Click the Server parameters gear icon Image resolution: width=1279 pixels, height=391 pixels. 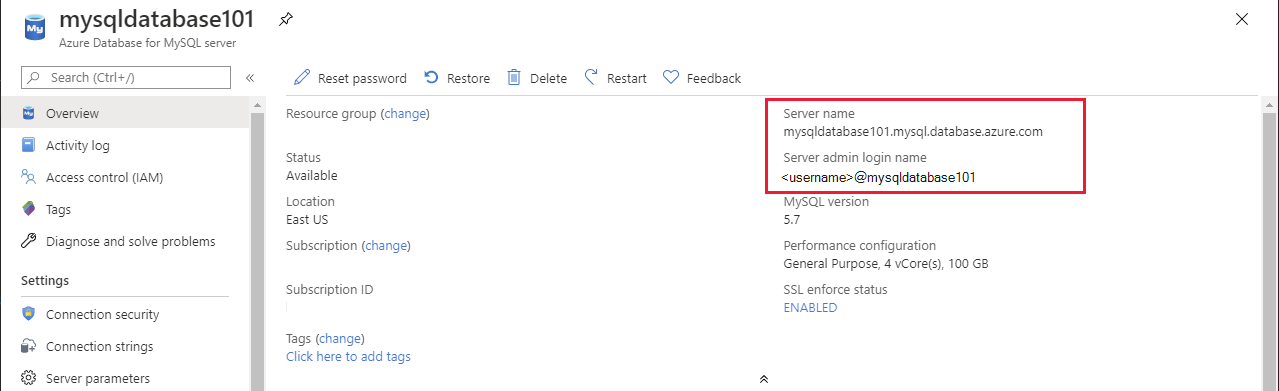coord(29,378)
